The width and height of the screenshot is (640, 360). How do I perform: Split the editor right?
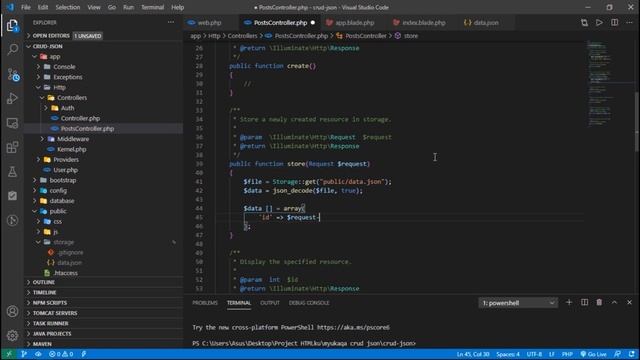614,22
